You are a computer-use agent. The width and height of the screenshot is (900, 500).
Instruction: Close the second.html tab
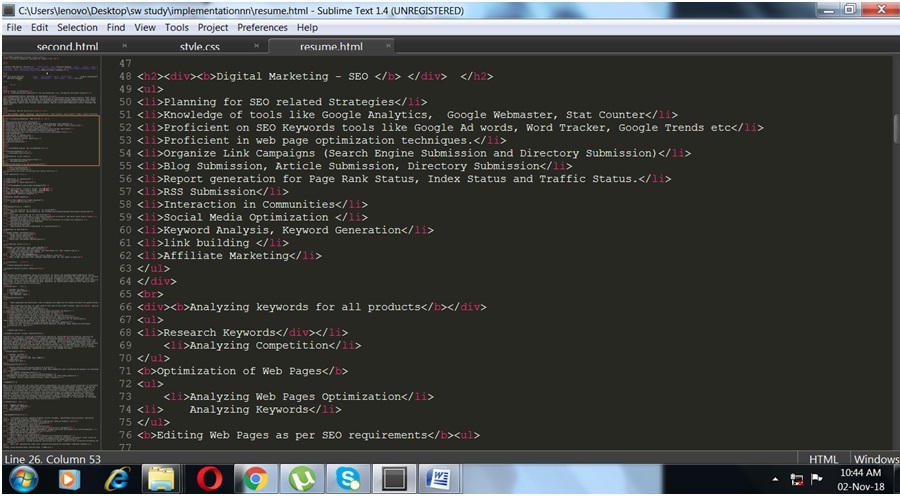coord(125,46)
